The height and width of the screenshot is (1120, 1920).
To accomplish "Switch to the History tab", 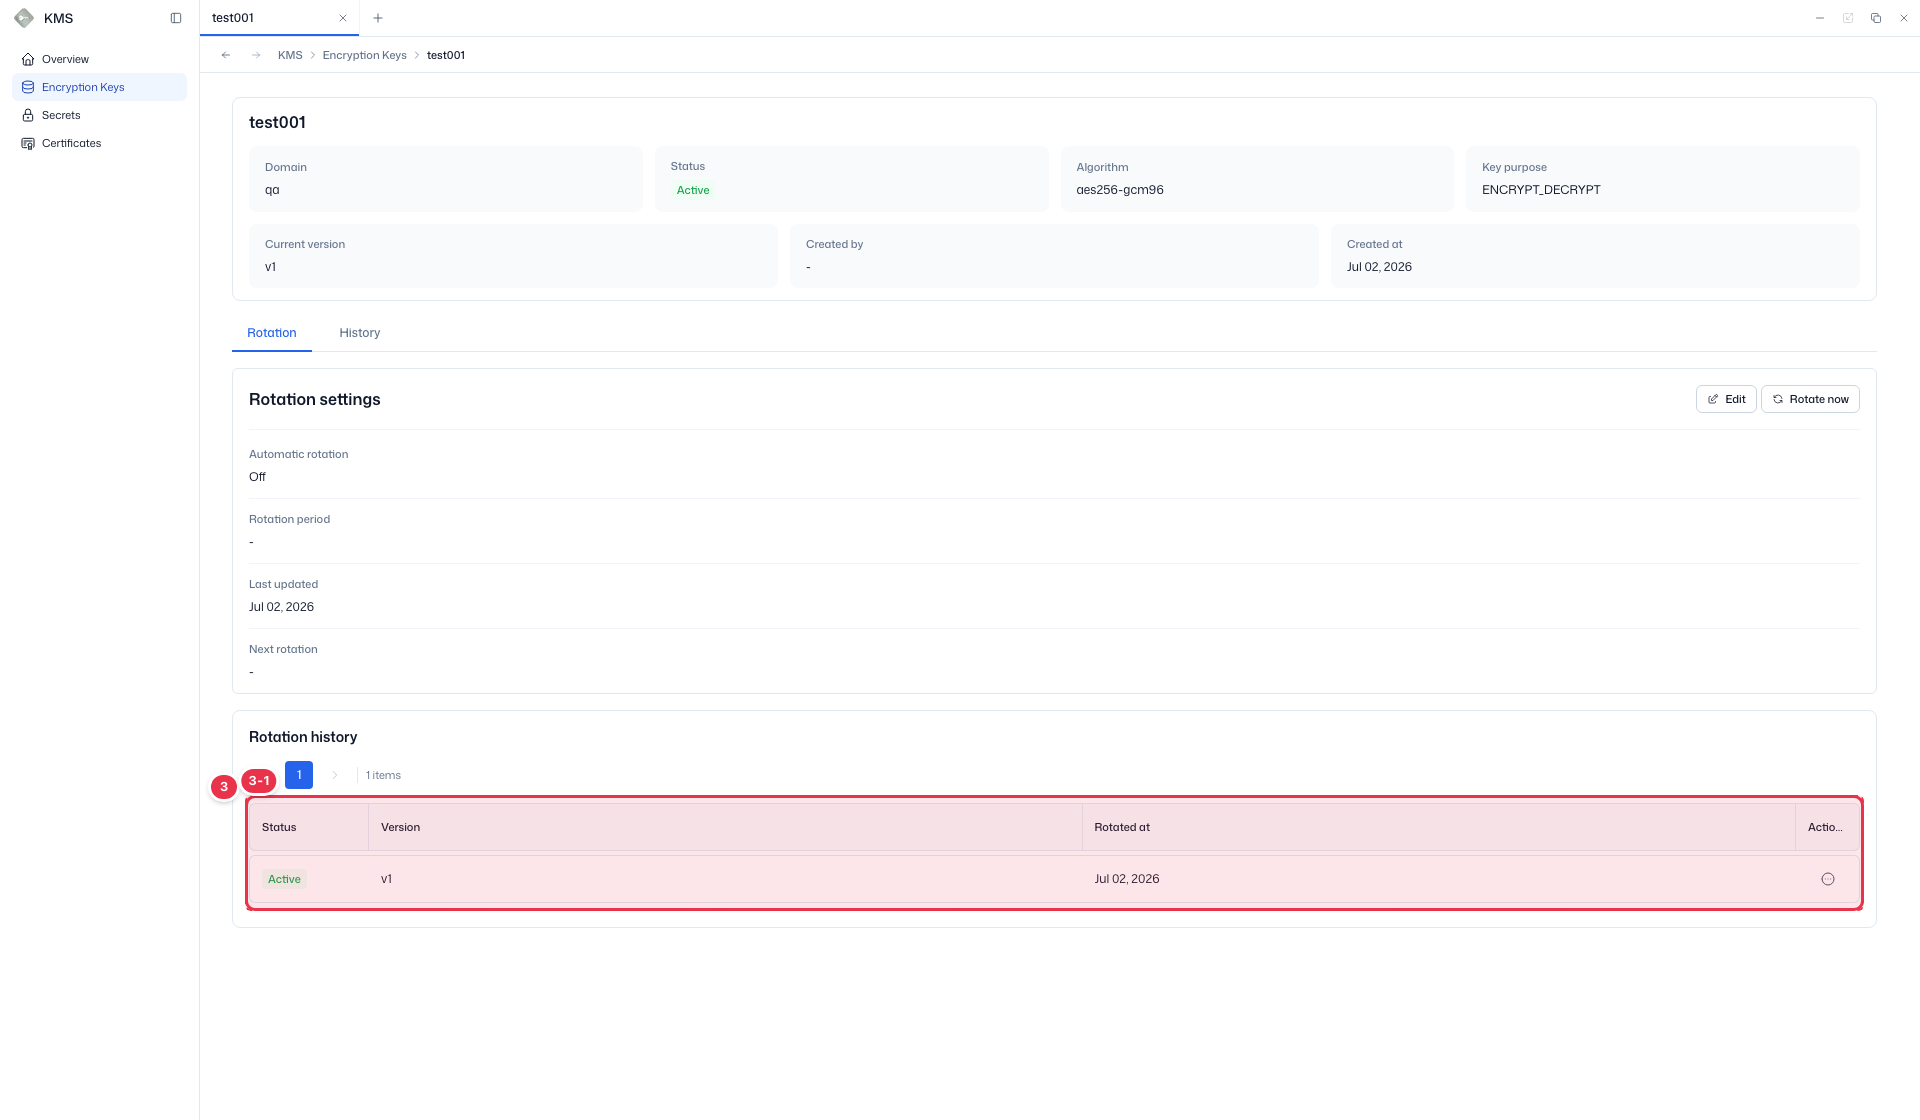I will 359,333.
